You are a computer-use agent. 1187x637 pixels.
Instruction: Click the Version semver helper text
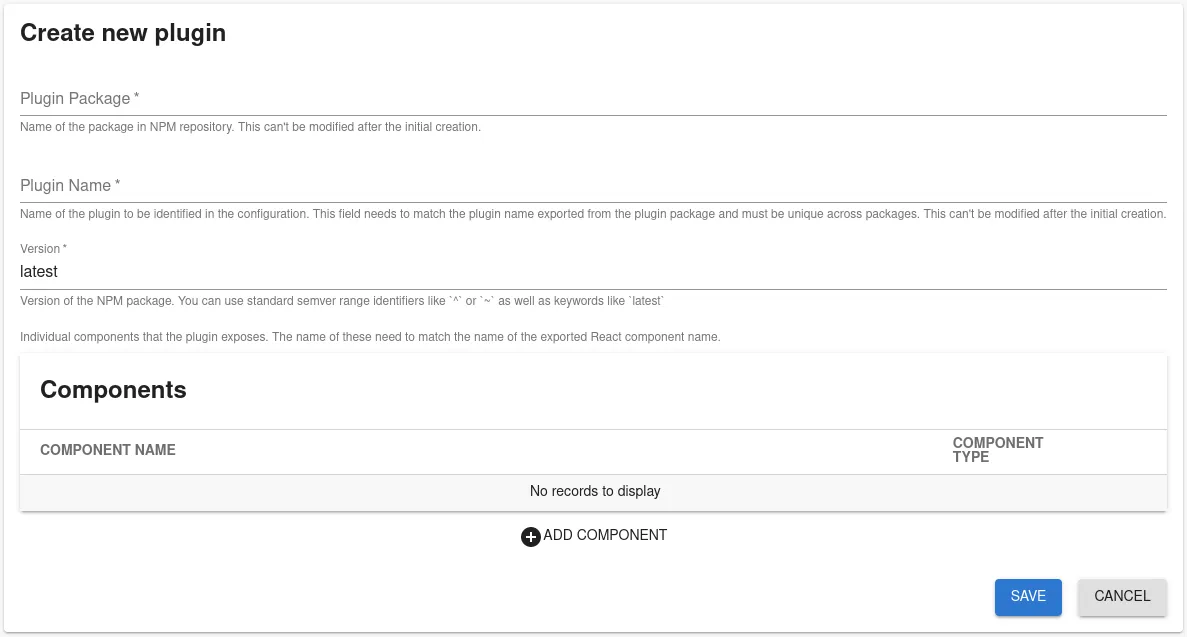[x=340, y=300]
